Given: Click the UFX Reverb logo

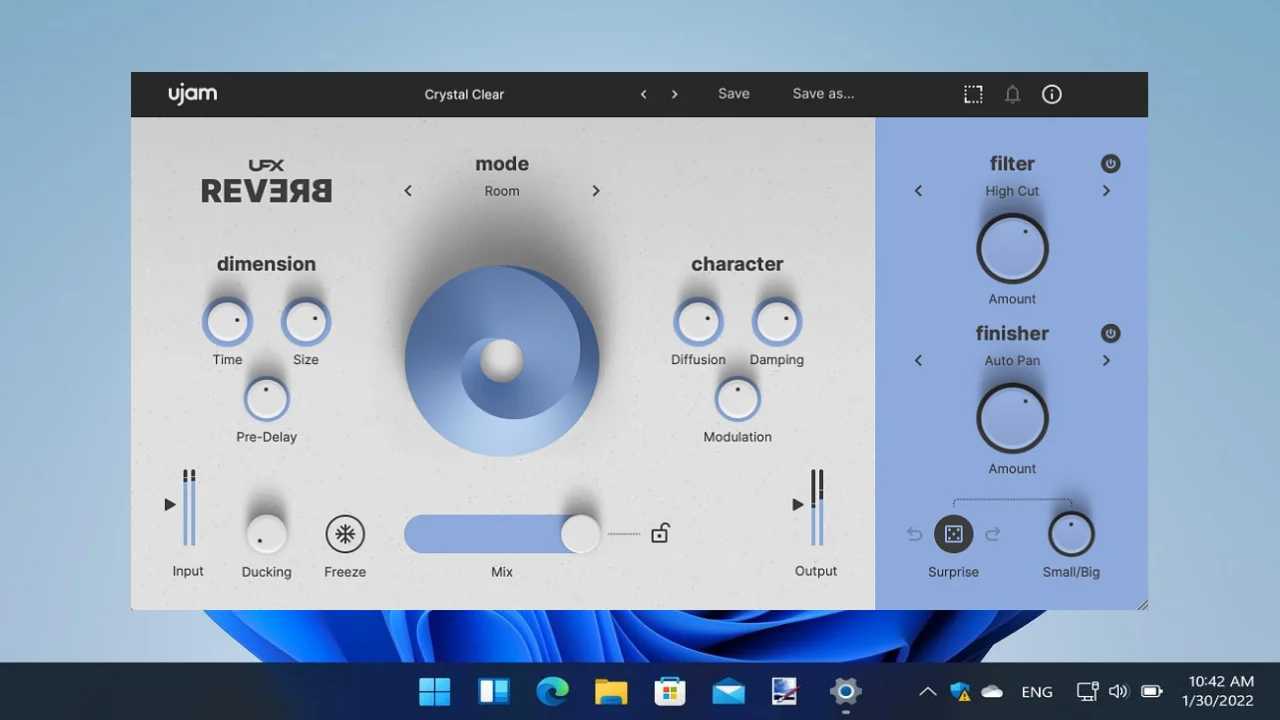Looking at the screenshot, I should (266, 181).
